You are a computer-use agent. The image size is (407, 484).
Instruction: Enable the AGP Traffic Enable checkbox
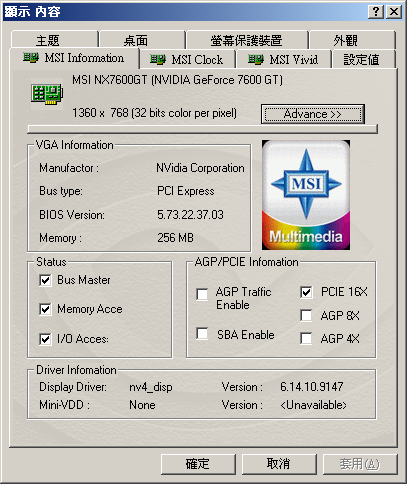(x=202, y=295)
